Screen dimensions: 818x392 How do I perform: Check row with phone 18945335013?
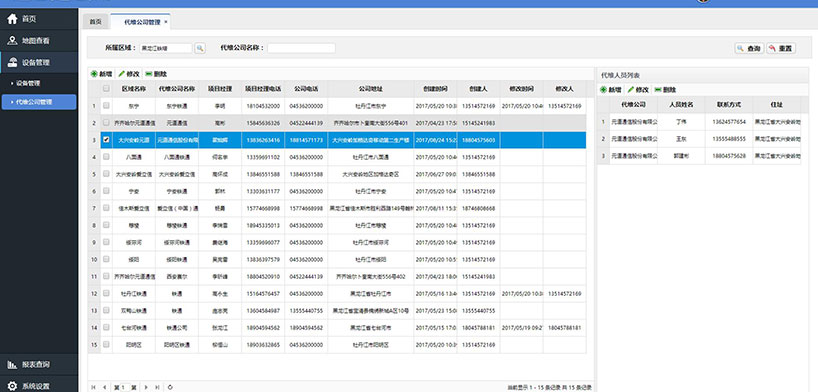(106, 225)
